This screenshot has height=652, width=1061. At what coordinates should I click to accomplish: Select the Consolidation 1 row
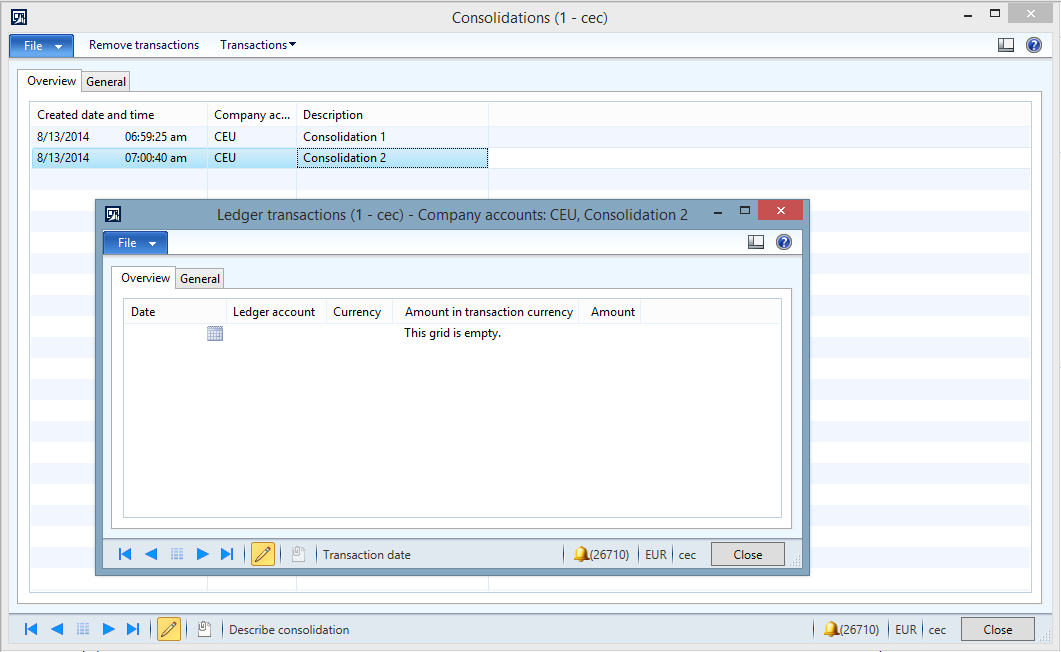[x=344, y=137]
